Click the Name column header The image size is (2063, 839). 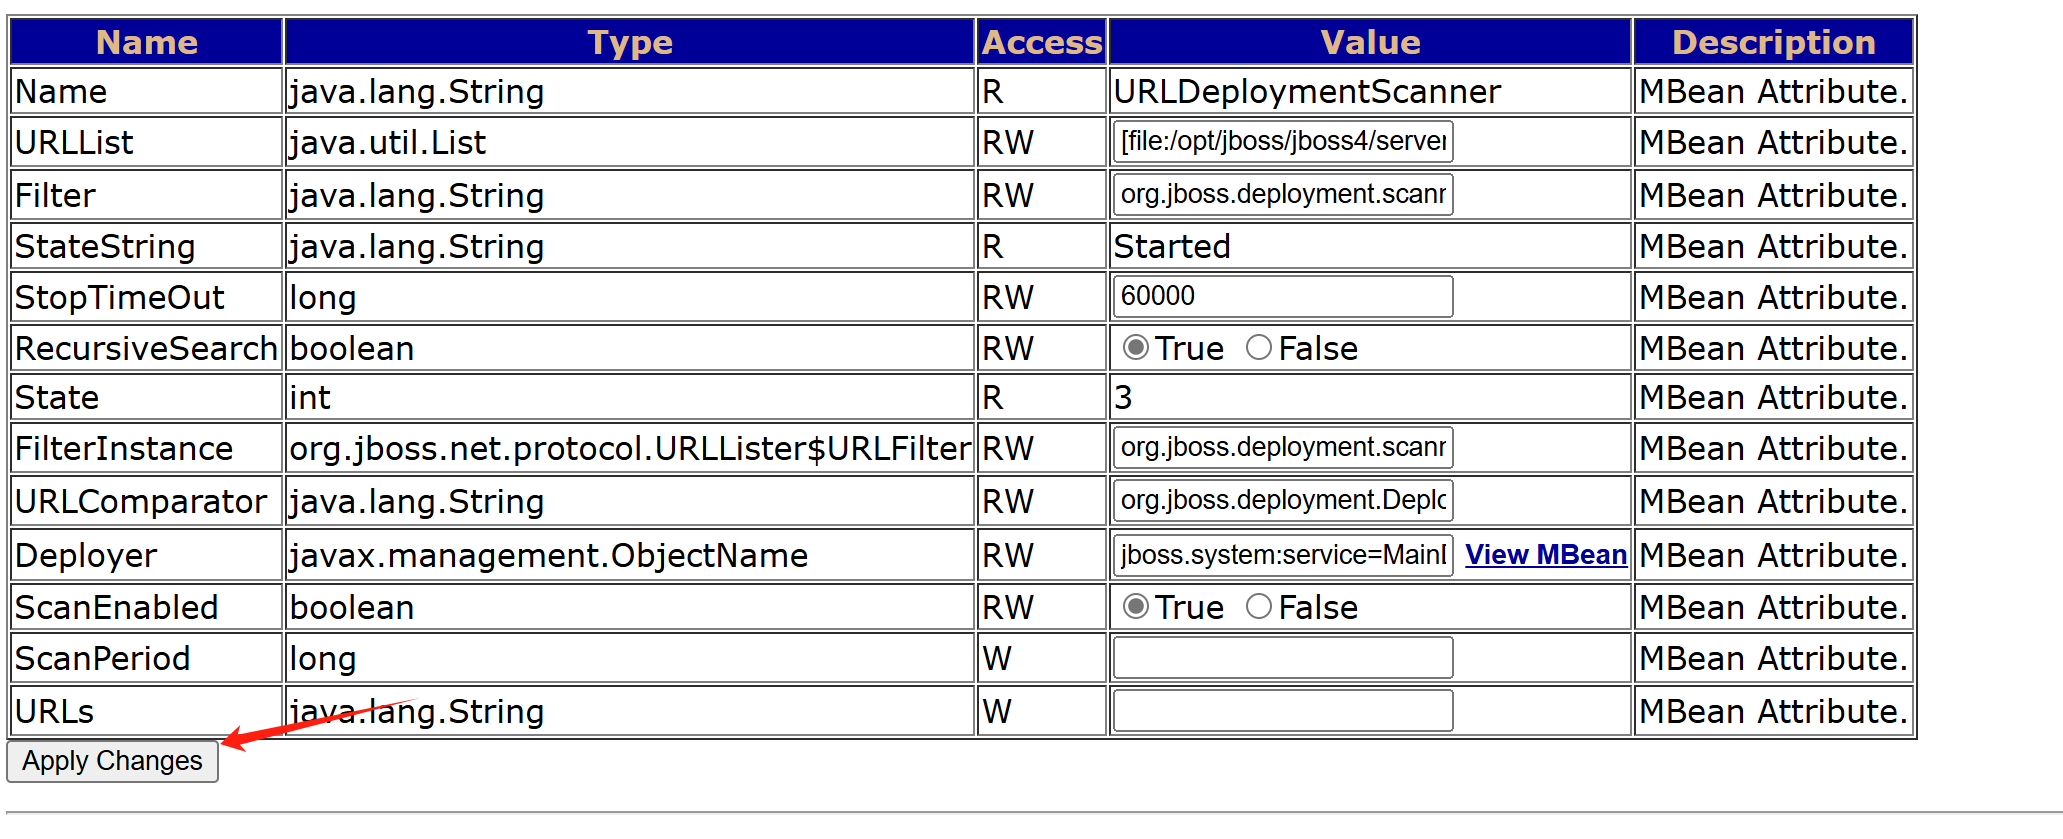tap(146, 42)
